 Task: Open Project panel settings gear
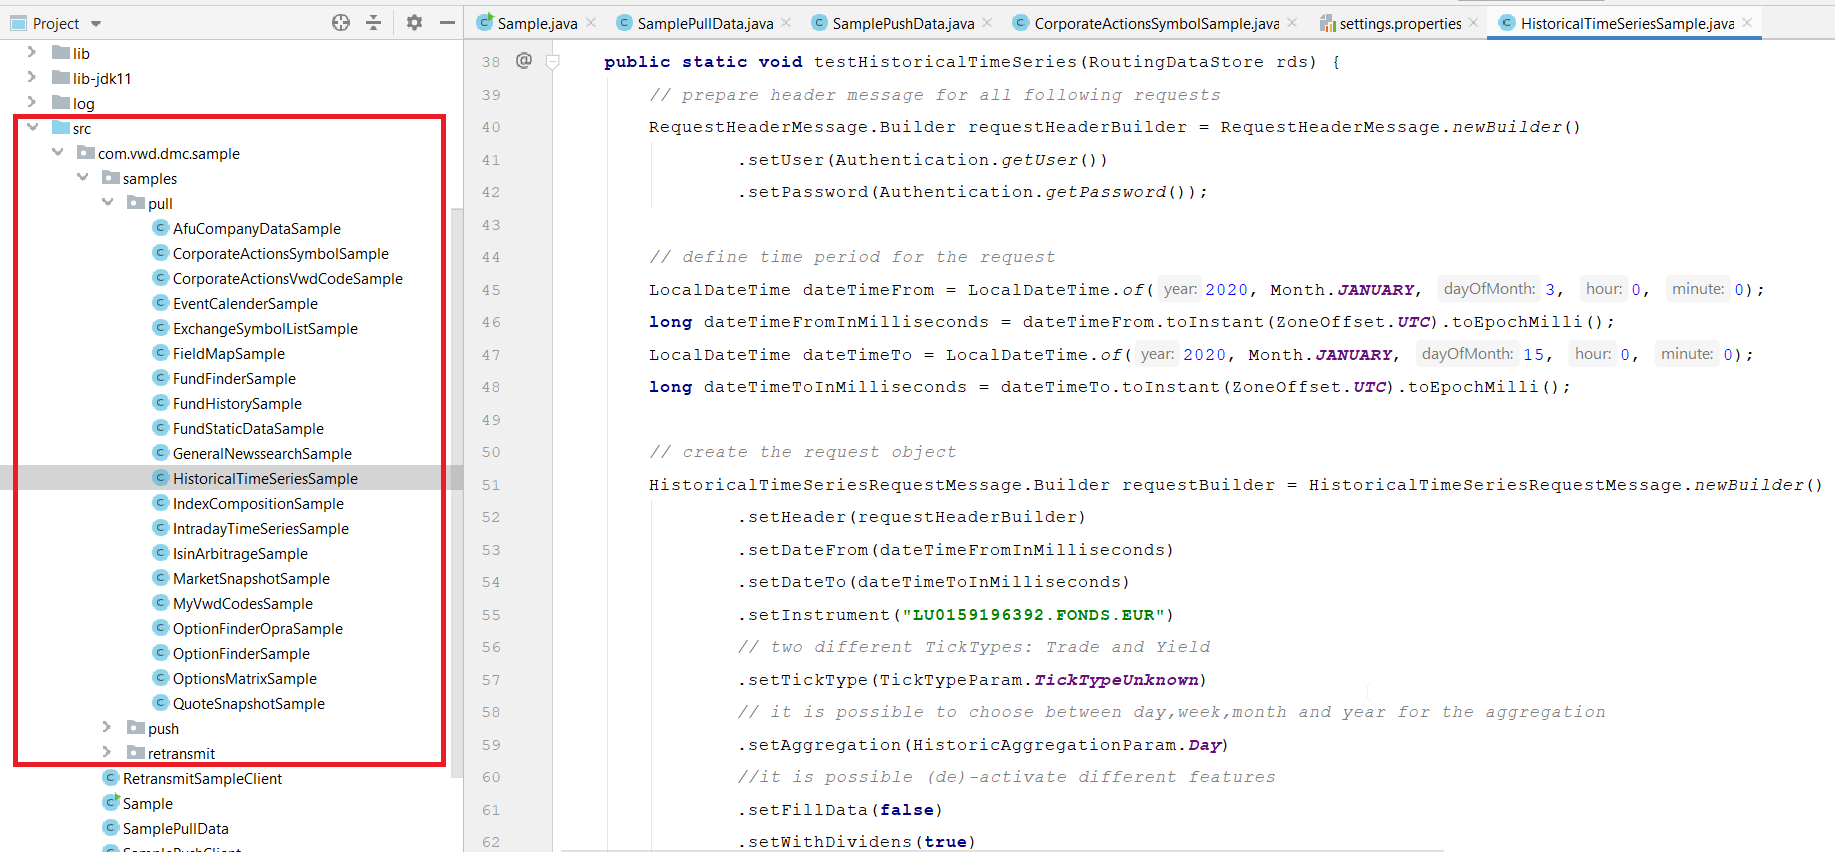coord(414,23)
